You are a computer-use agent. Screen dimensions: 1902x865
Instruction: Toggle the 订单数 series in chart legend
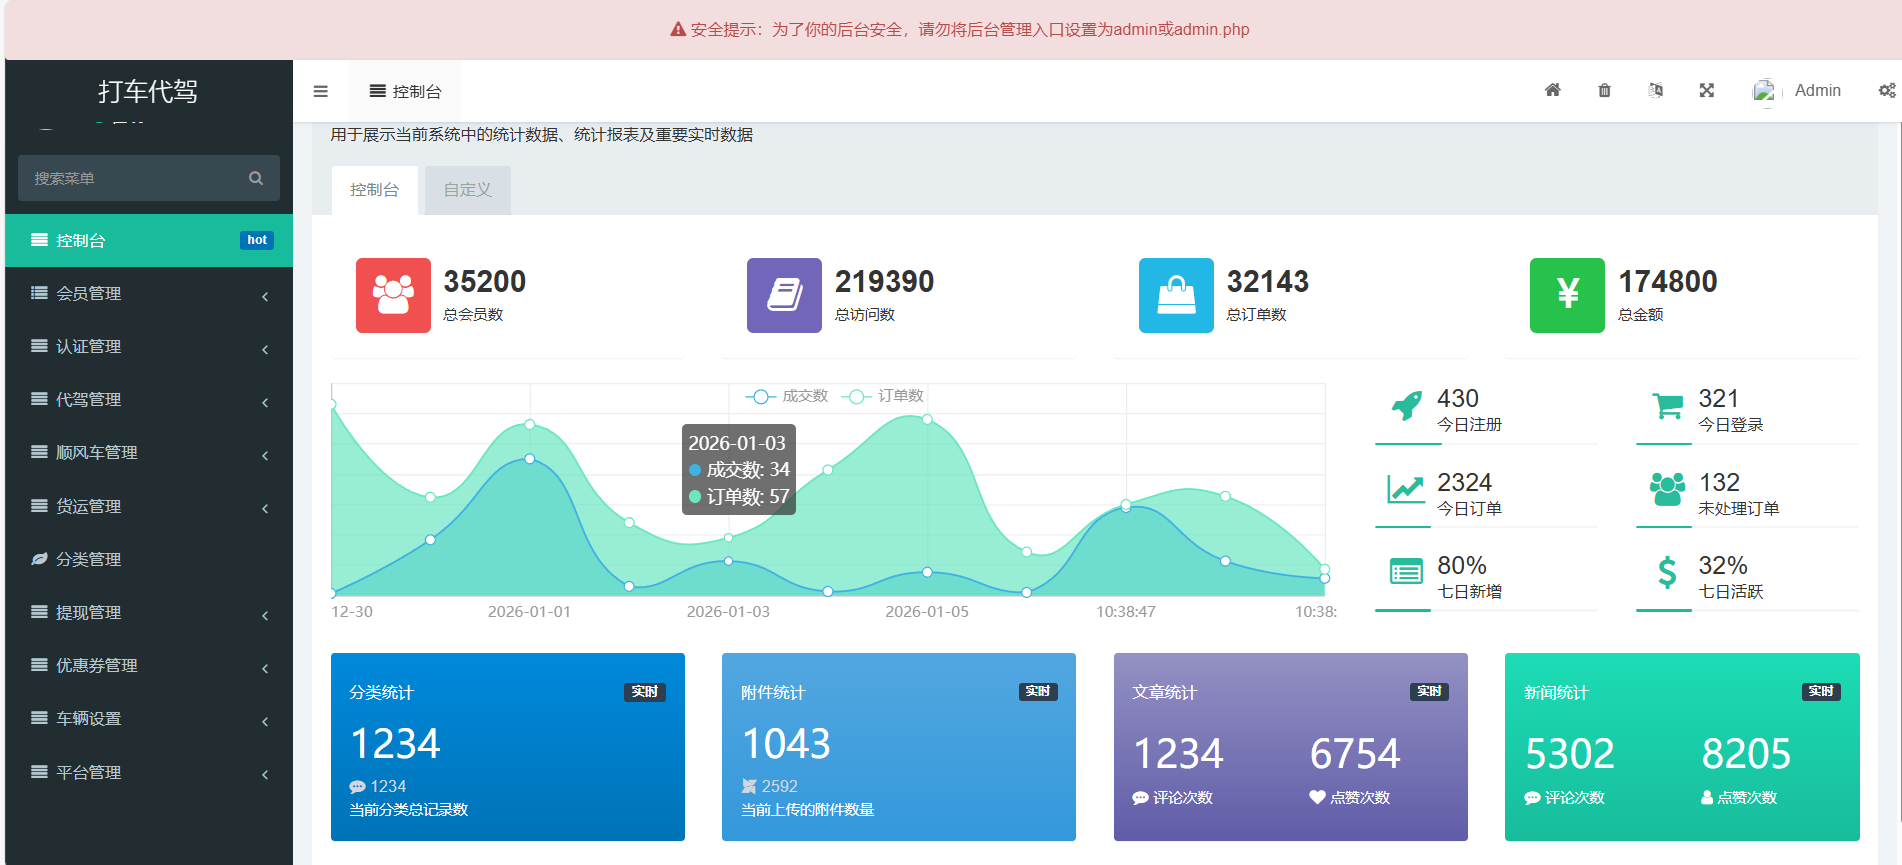click(x=884, y=396)
